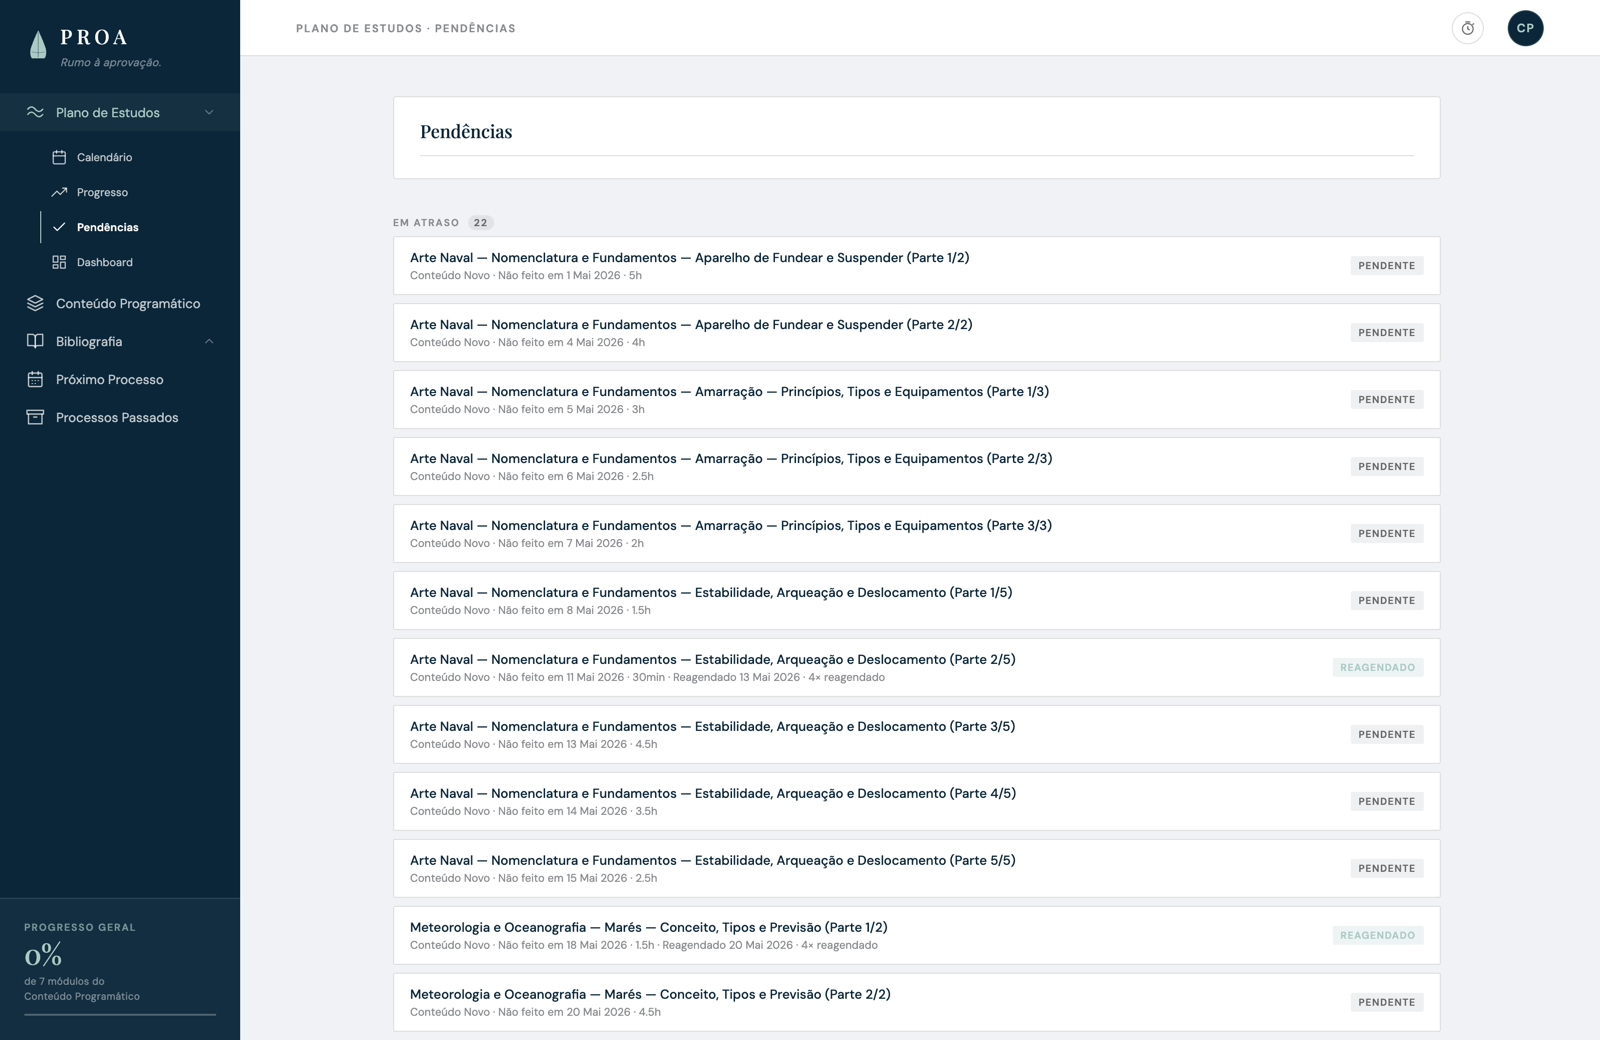Image resolution: width=1600 pixels, height=1040 pixels.
Task: Open Amarração Princípios, Tipos (Parte 1/3) item
Action: point(916,400)
